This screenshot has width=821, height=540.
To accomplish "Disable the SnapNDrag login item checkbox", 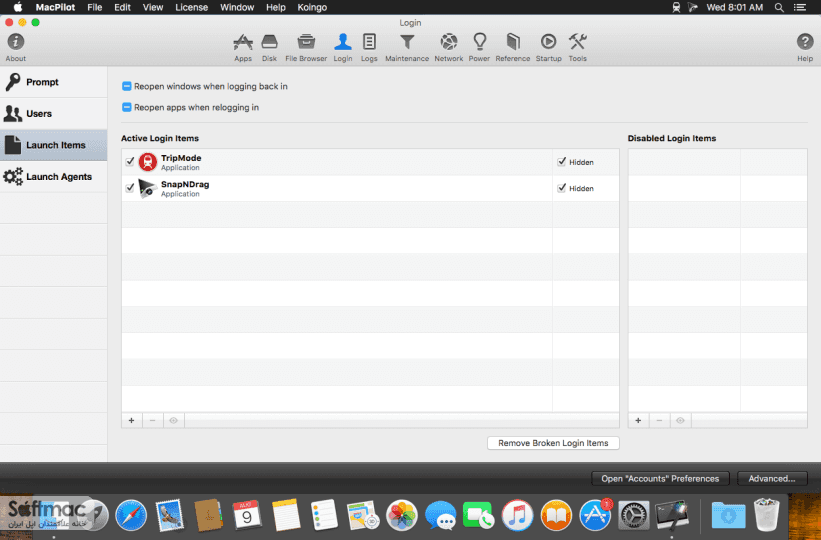I will [x=130, y=188].
